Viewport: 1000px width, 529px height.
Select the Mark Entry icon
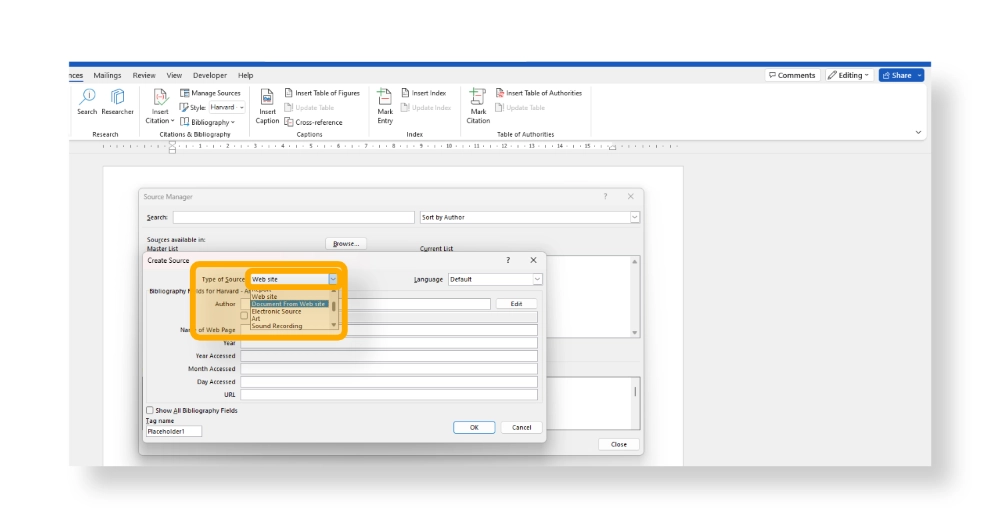(x=385, y=100)
